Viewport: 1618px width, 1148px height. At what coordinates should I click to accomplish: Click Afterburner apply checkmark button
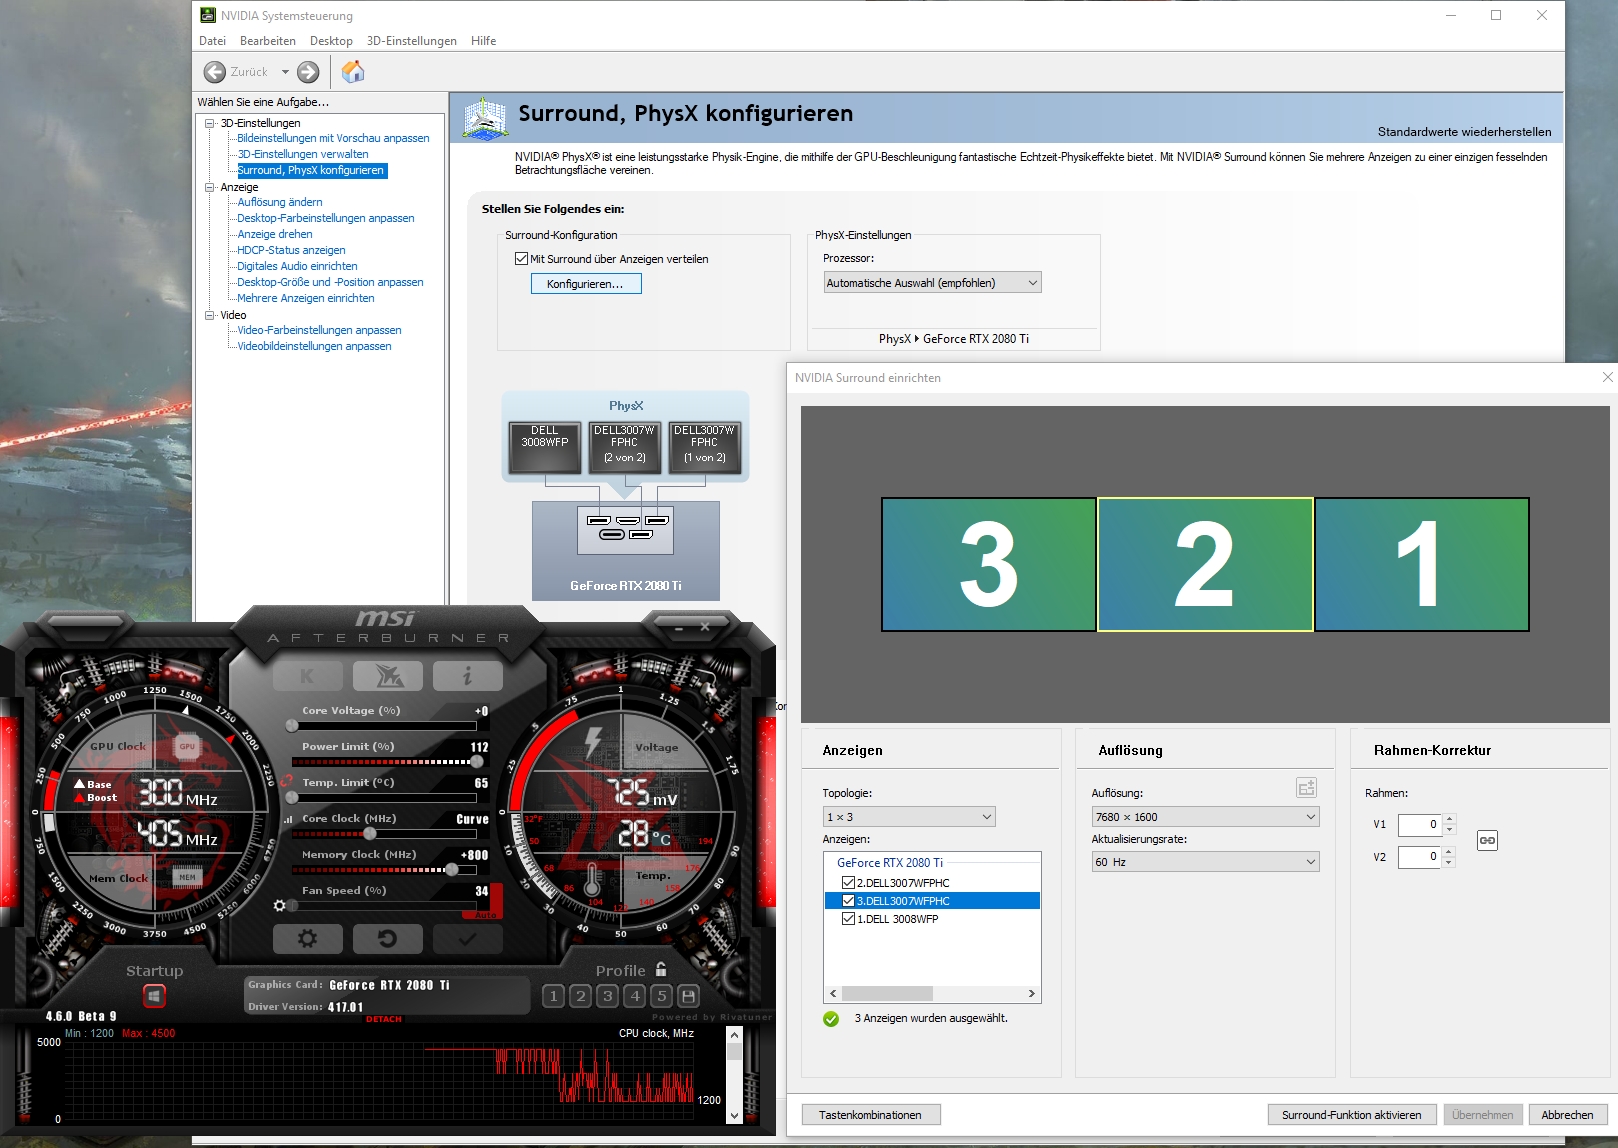467,939
